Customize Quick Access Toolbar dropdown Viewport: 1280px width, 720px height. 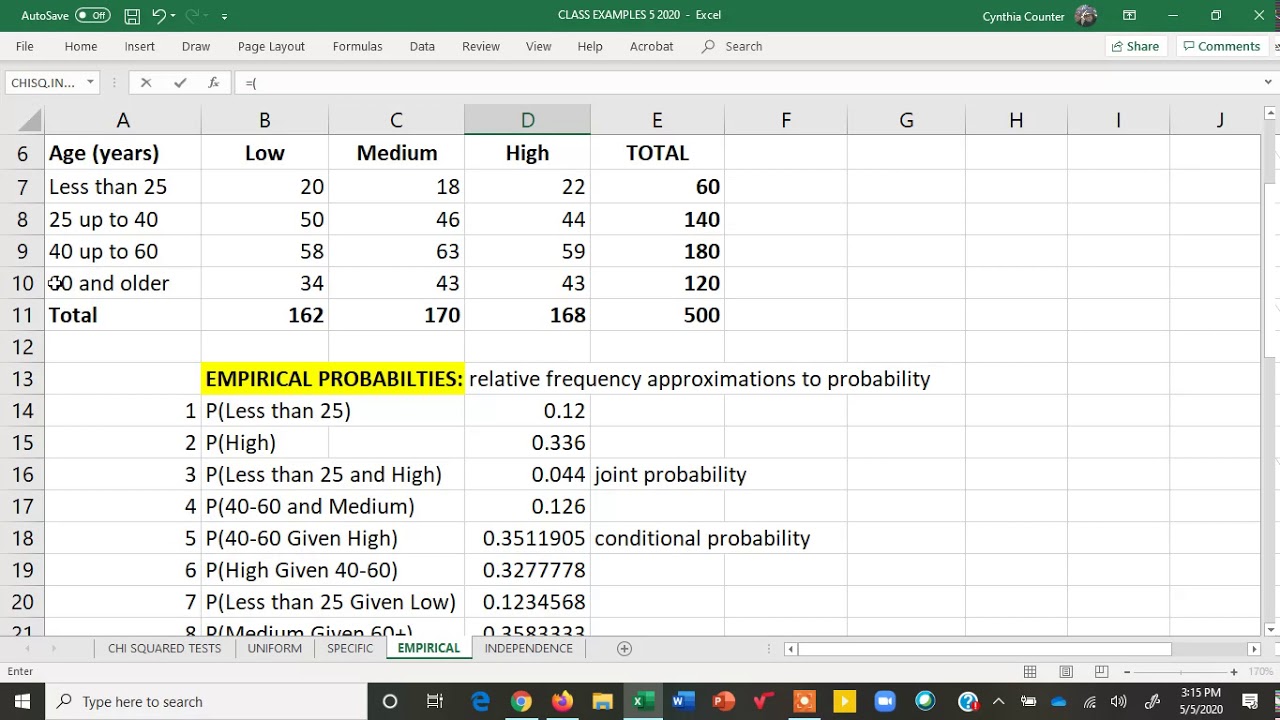(x=224, y=16)
